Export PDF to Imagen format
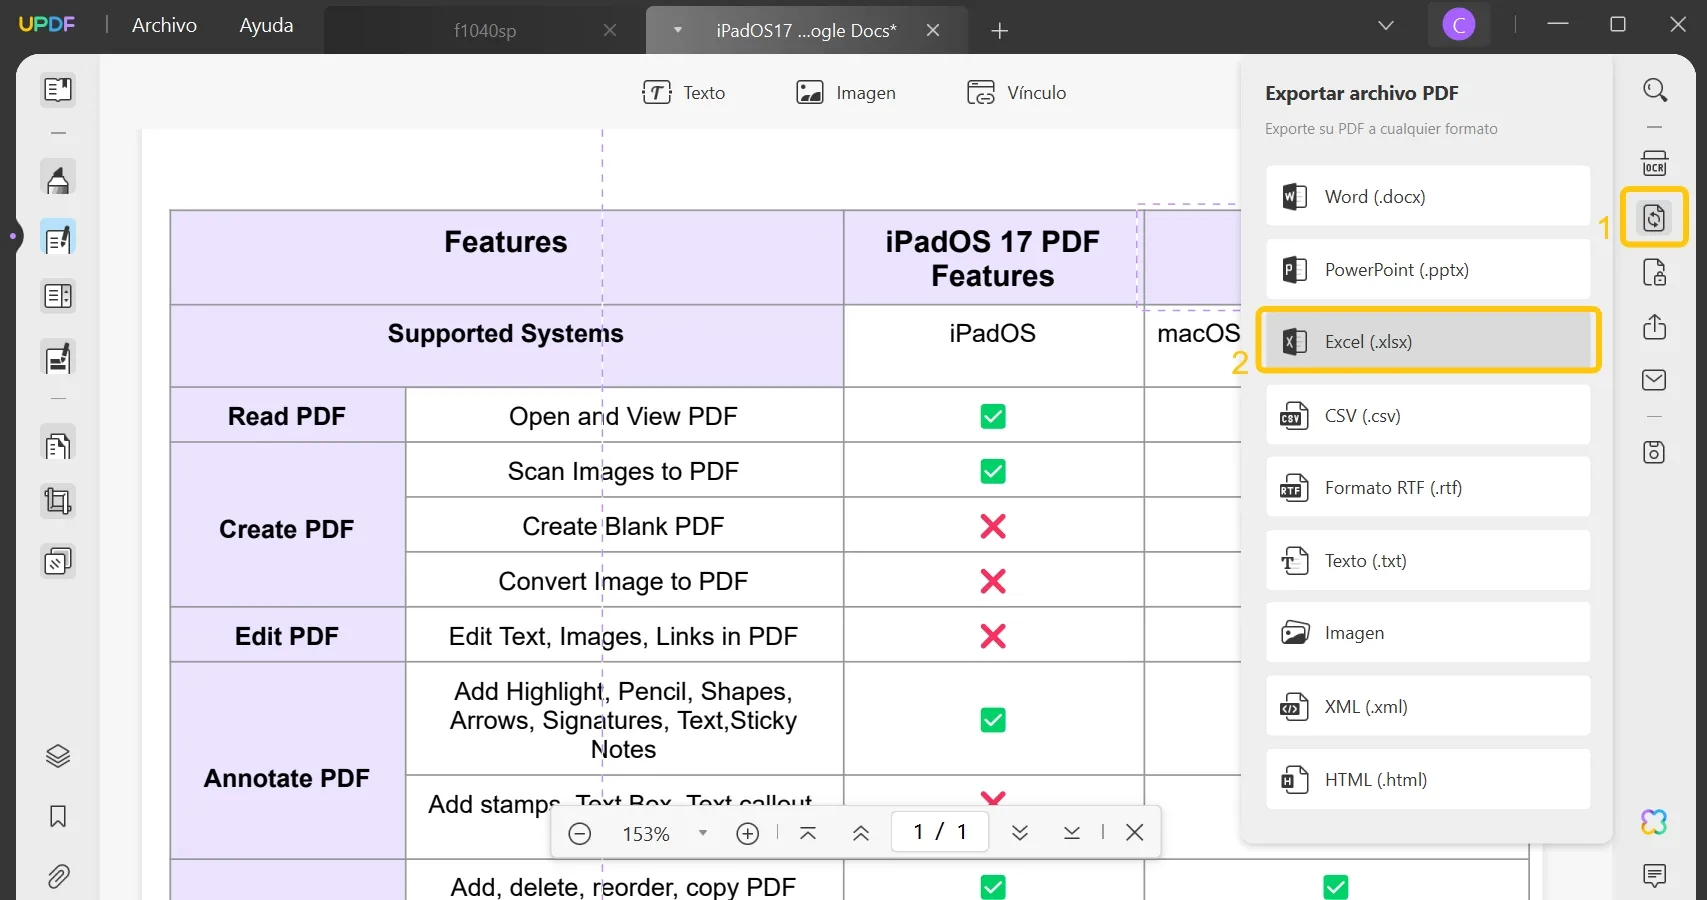This screenshot has width=1707, height=900. click(1428, 632)
